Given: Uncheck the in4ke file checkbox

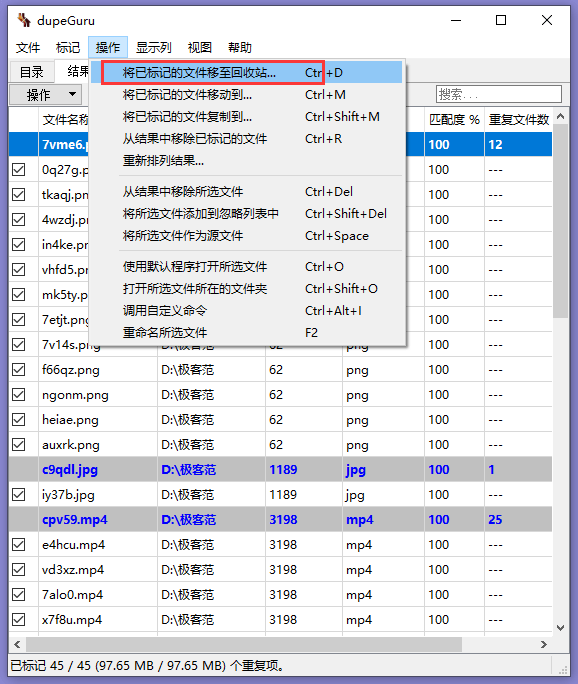Looking at the screenshot, I should 19,244.
